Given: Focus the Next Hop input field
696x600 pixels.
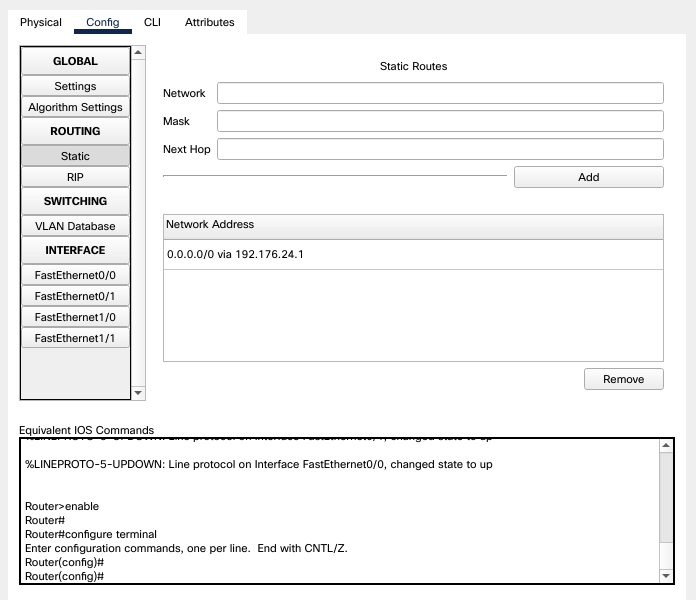Looking at the screenshot, I should [440, 149].
